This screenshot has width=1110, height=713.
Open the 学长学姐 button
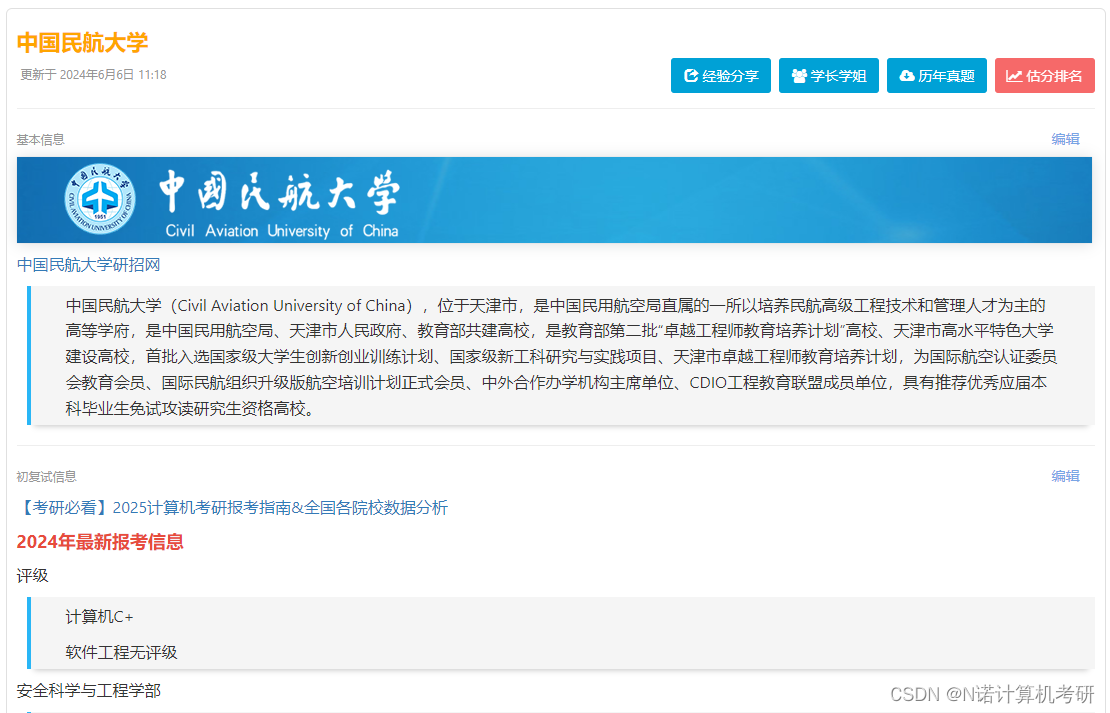(828, 76)
